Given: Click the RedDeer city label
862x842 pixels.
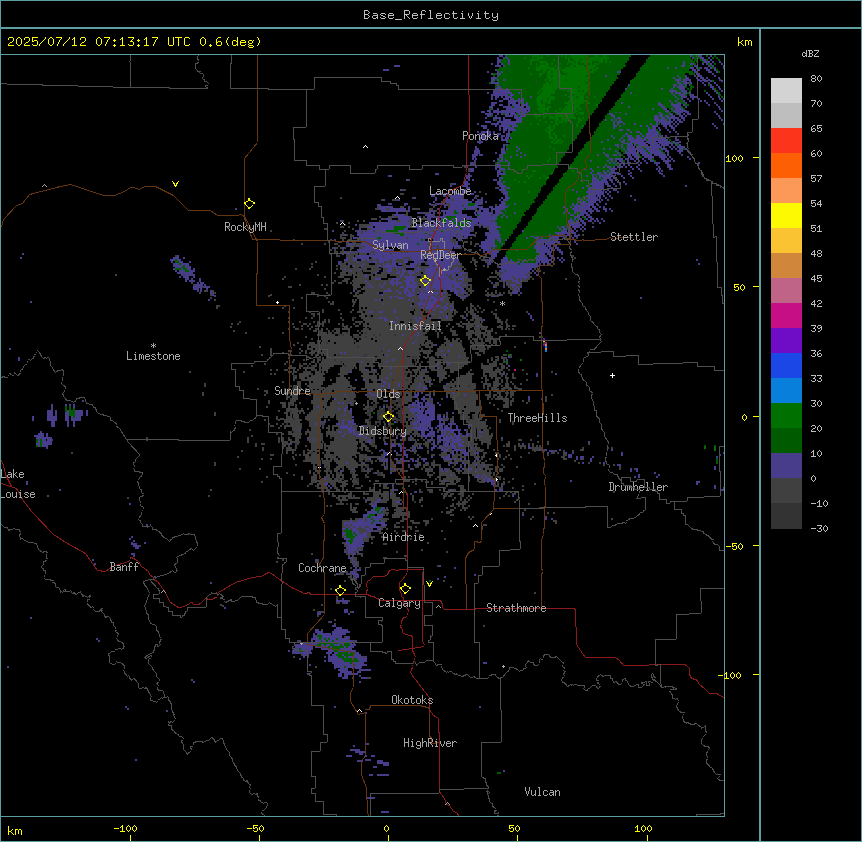Looking at the screenshot, I should coord(440,255).
